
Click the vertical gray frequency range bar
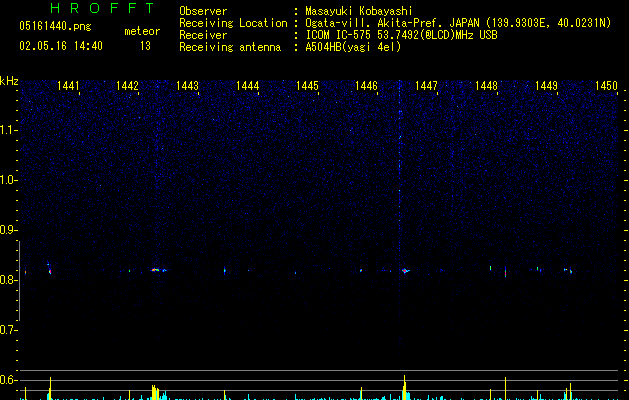[x=19, y=281]
